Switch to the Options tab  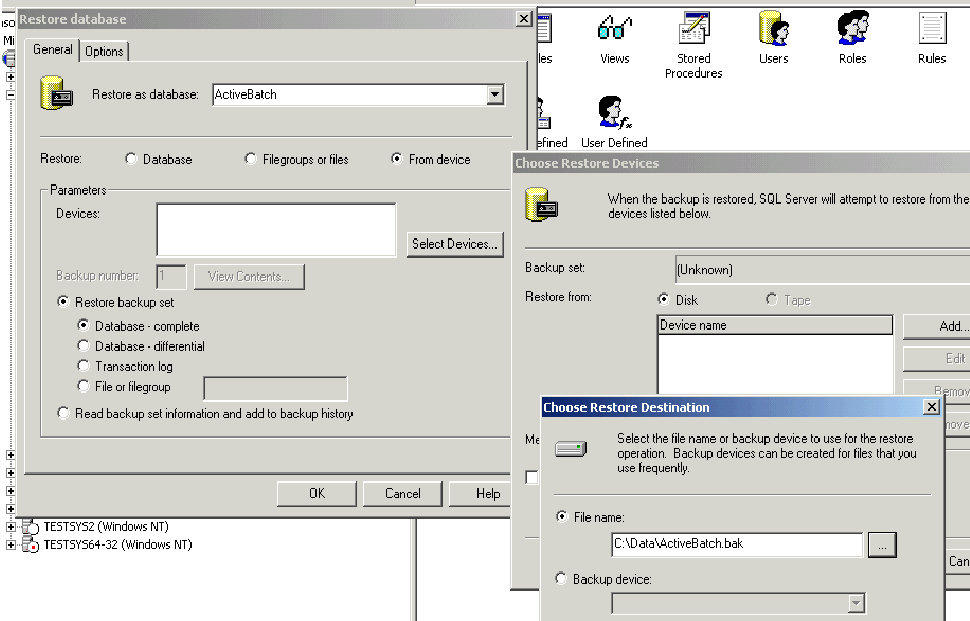click(104, 51)
